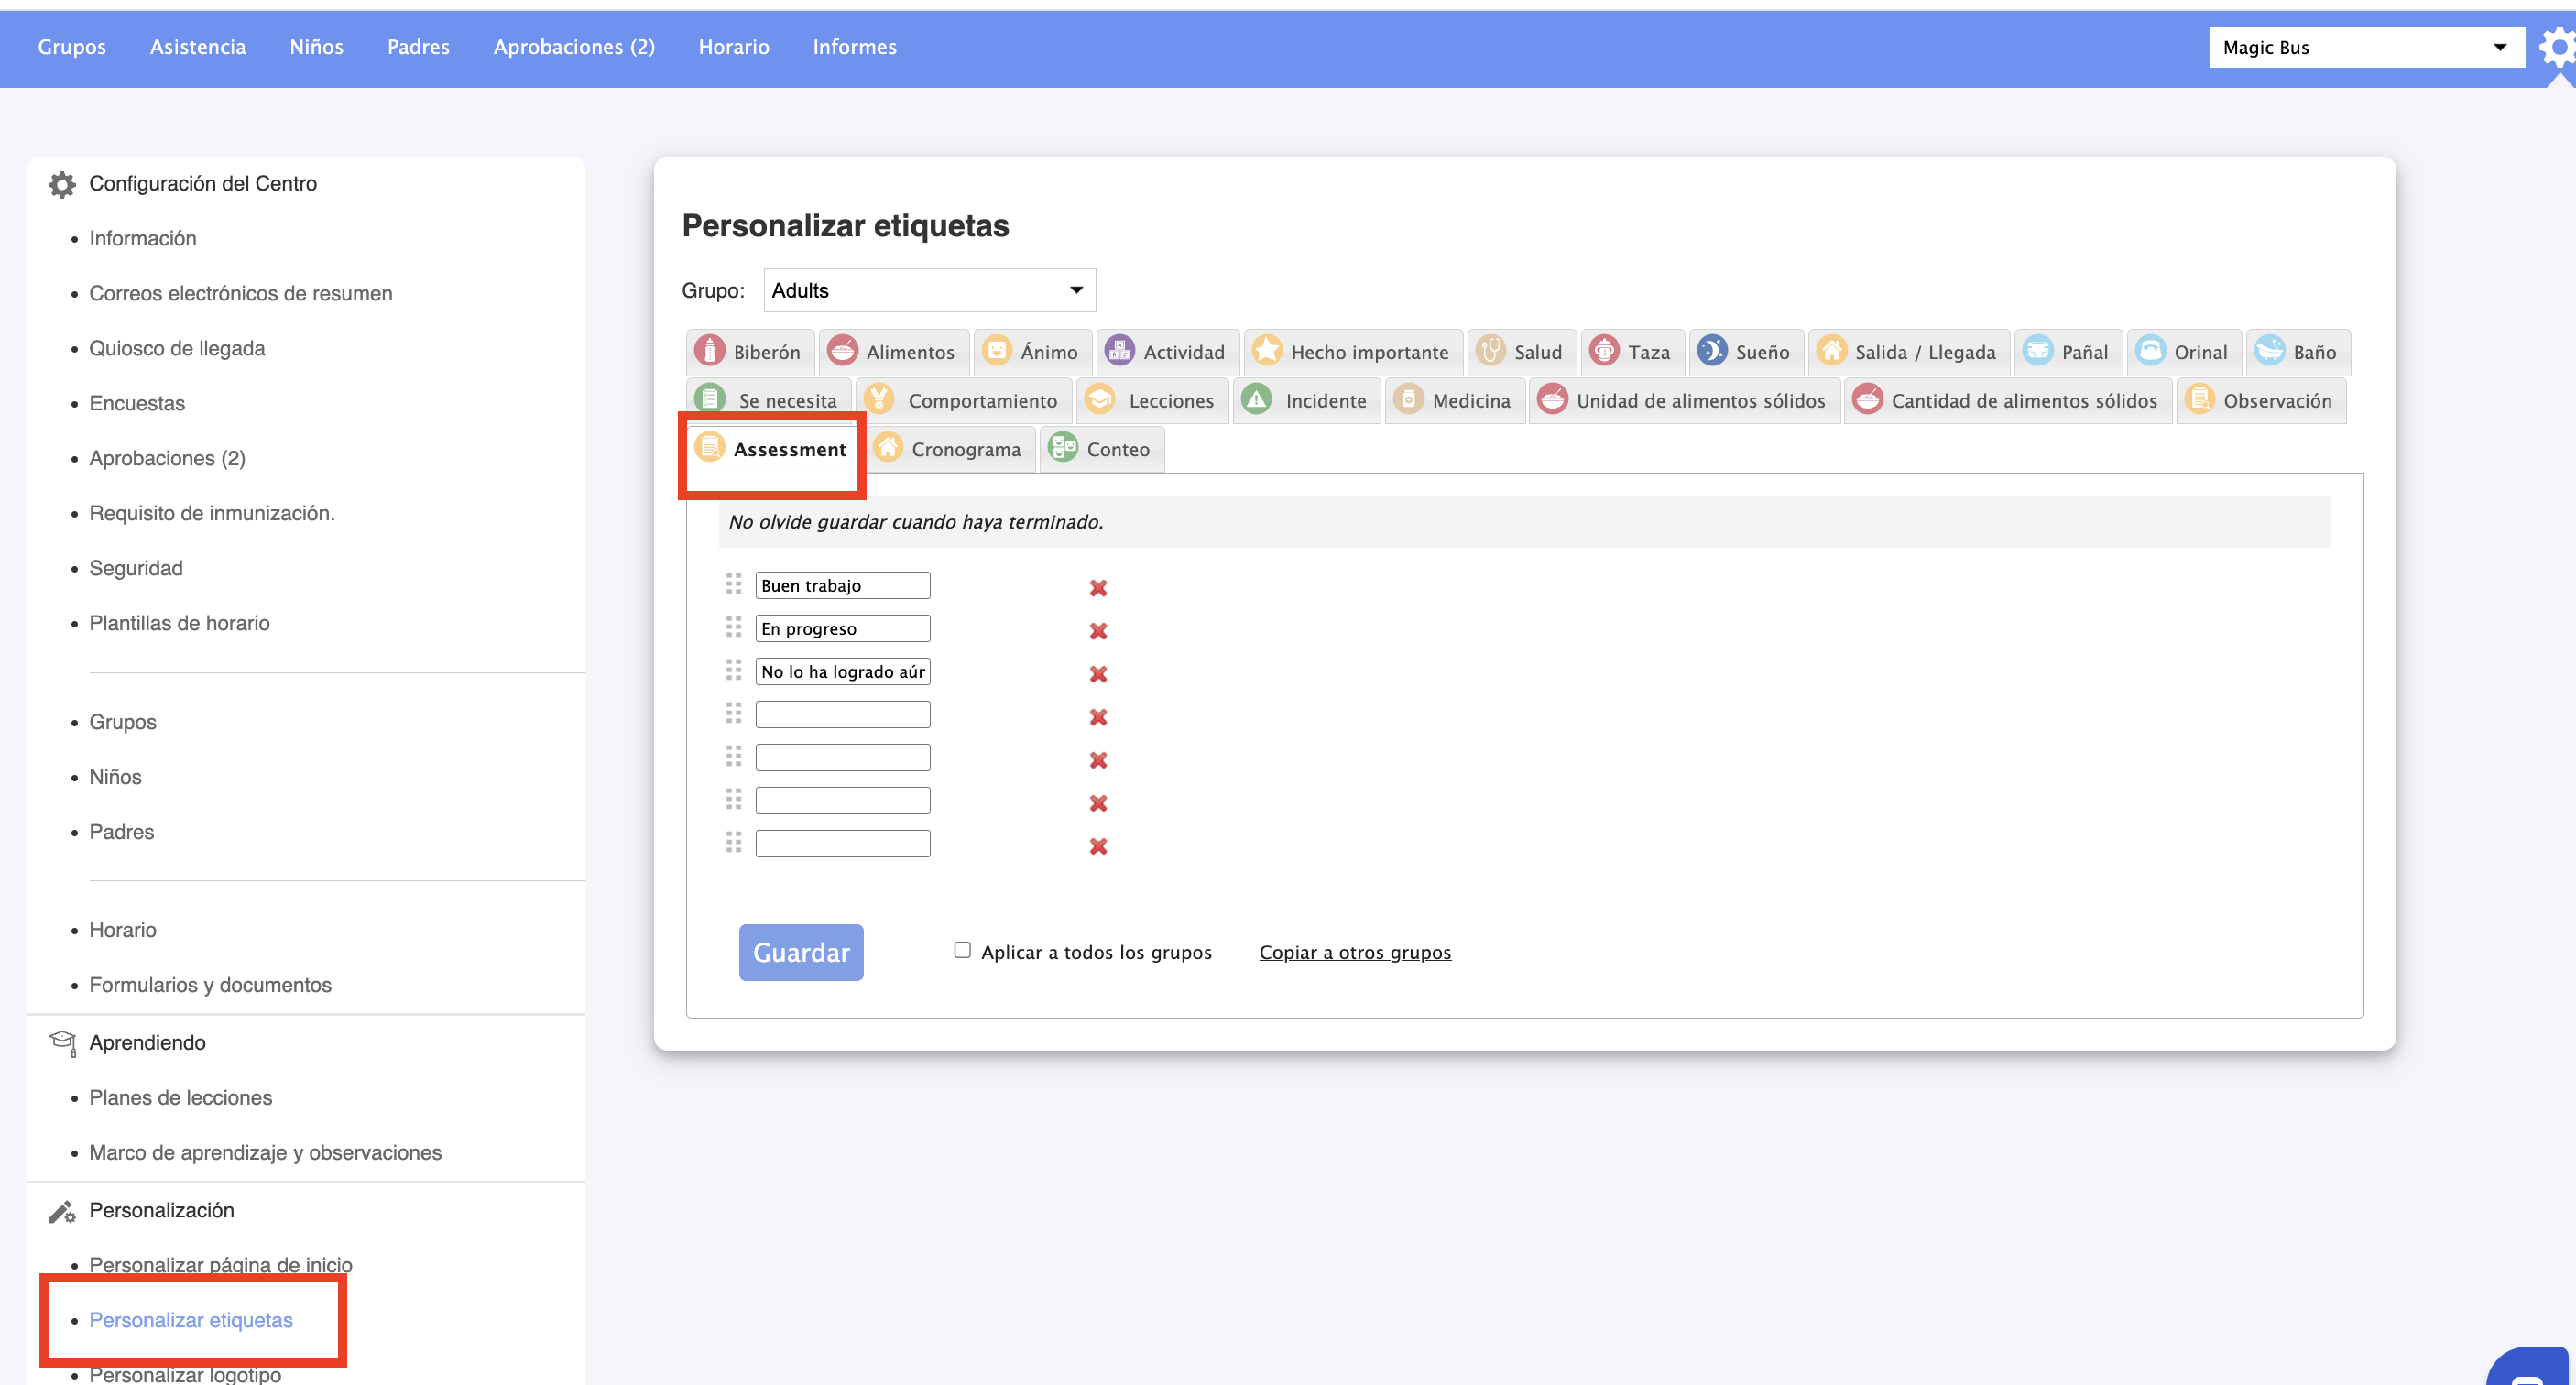Open 'Planes de lecciones' sidebar link
Image resolution: width=2576 pixels, height=1385 pixels.
click(180, 1097)
